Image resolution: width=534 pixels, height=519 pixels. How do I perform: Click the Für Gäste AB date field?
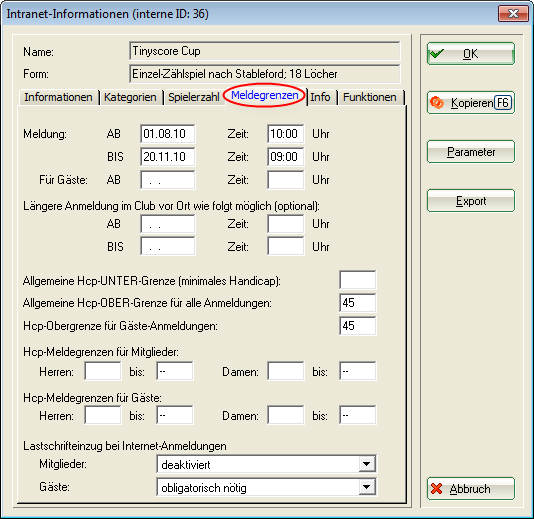click(x=168, y=180)
